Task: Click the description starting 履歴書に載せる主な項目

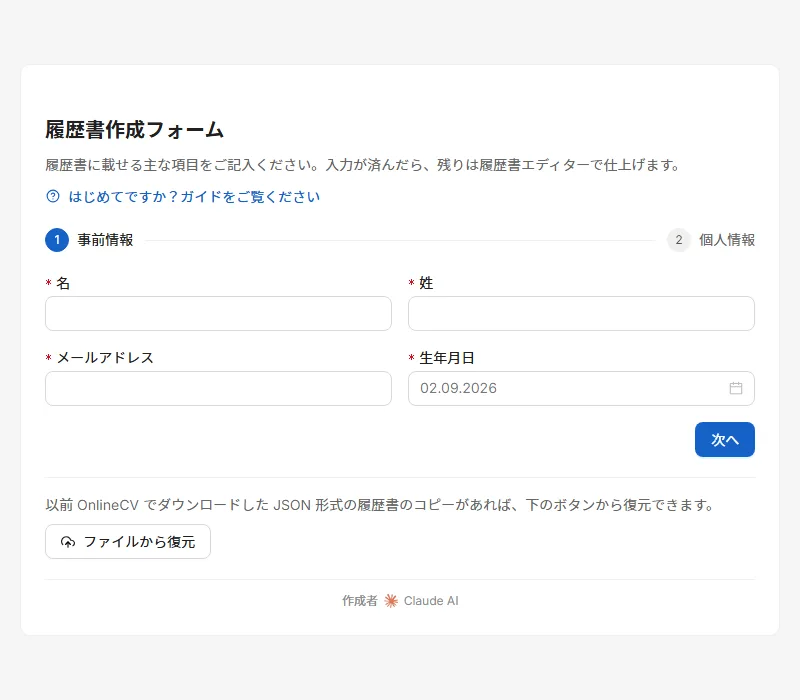Action: point(362,165)
